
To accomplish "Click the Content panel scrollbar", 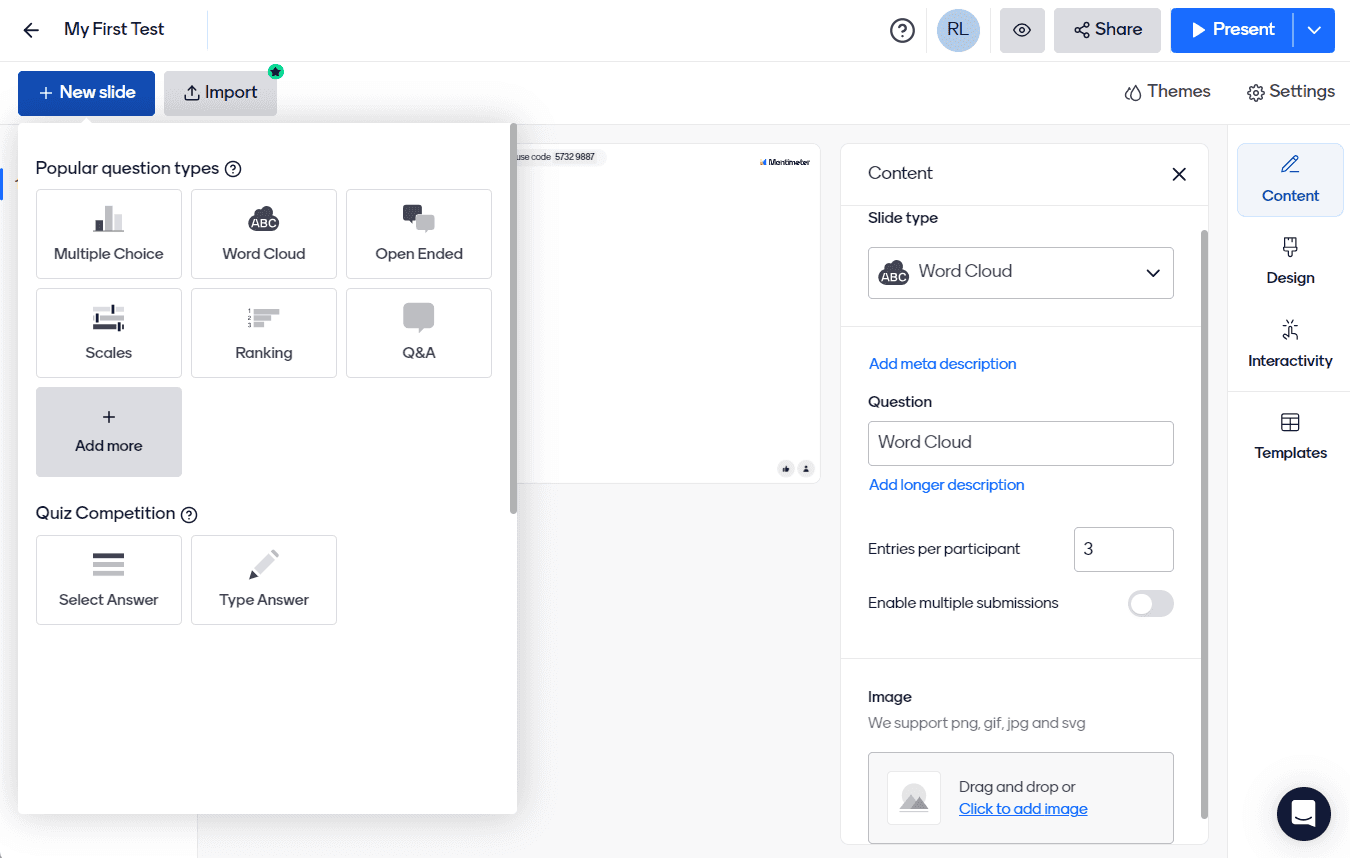I will point(1204,524).
